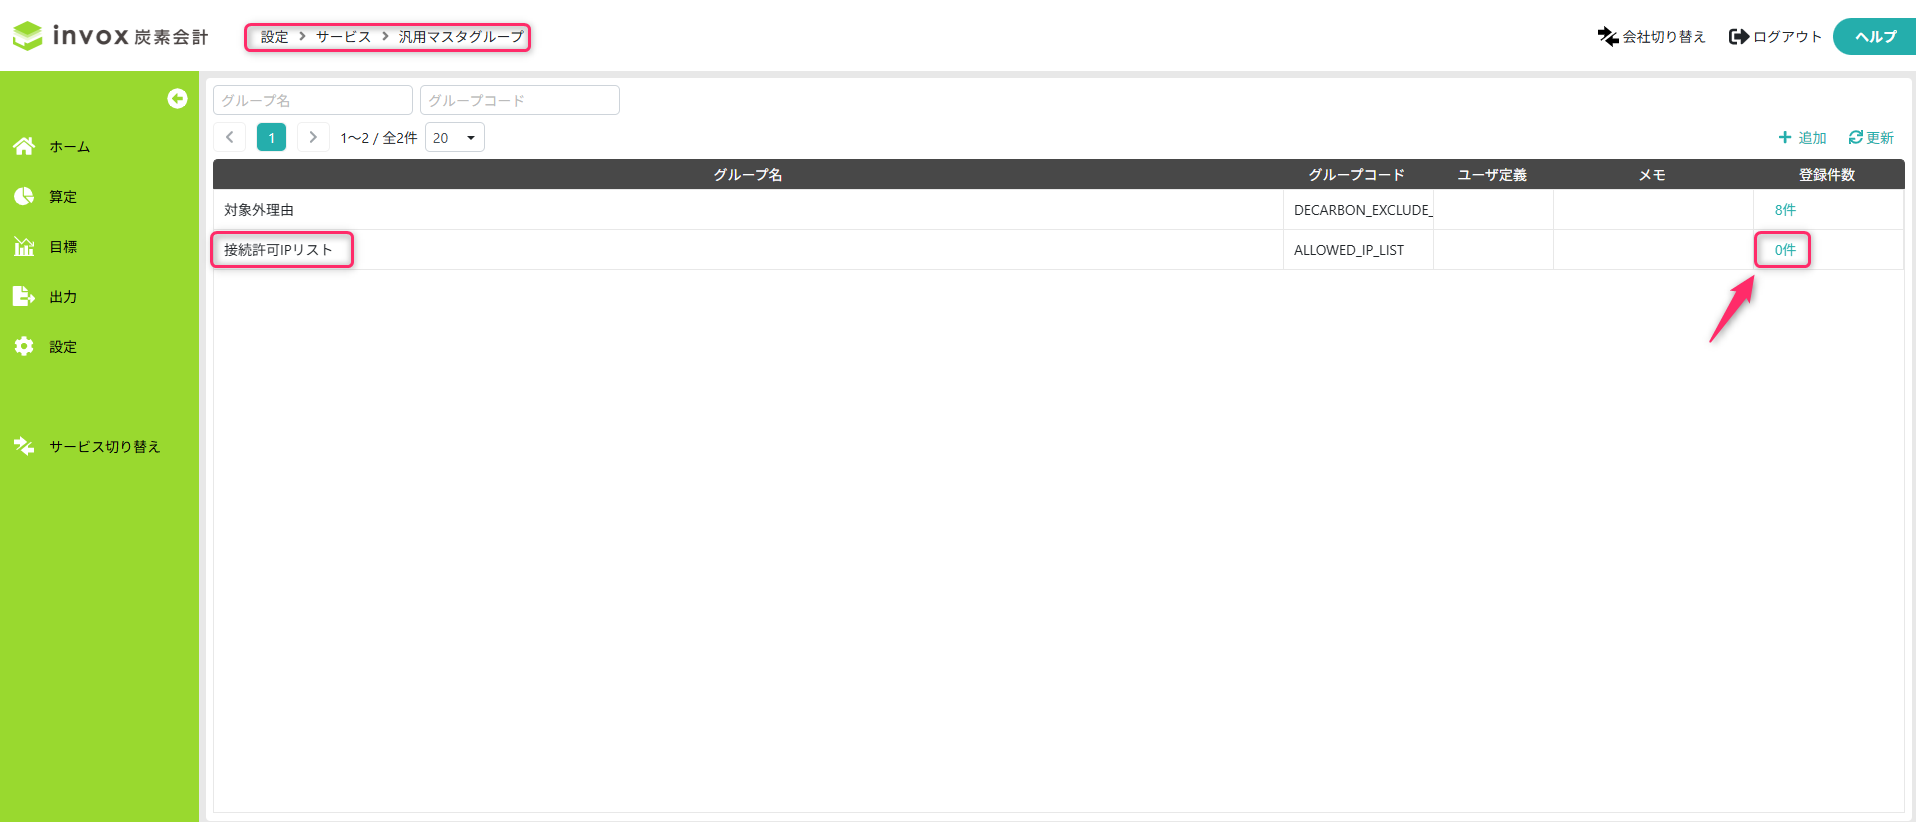Image resolution: width=1916 pixels, height=822 pixels.
Task: Collapse the sidebar with the arrow icon
Action: coord(177,98)
